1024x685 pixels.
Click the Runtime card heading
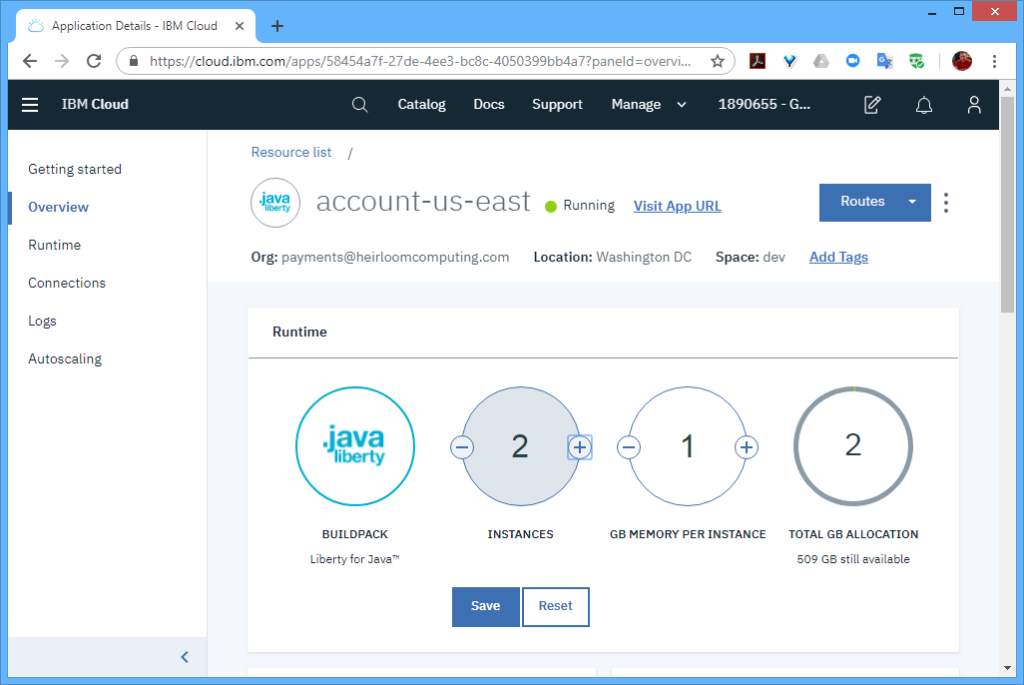coord(300,332)
